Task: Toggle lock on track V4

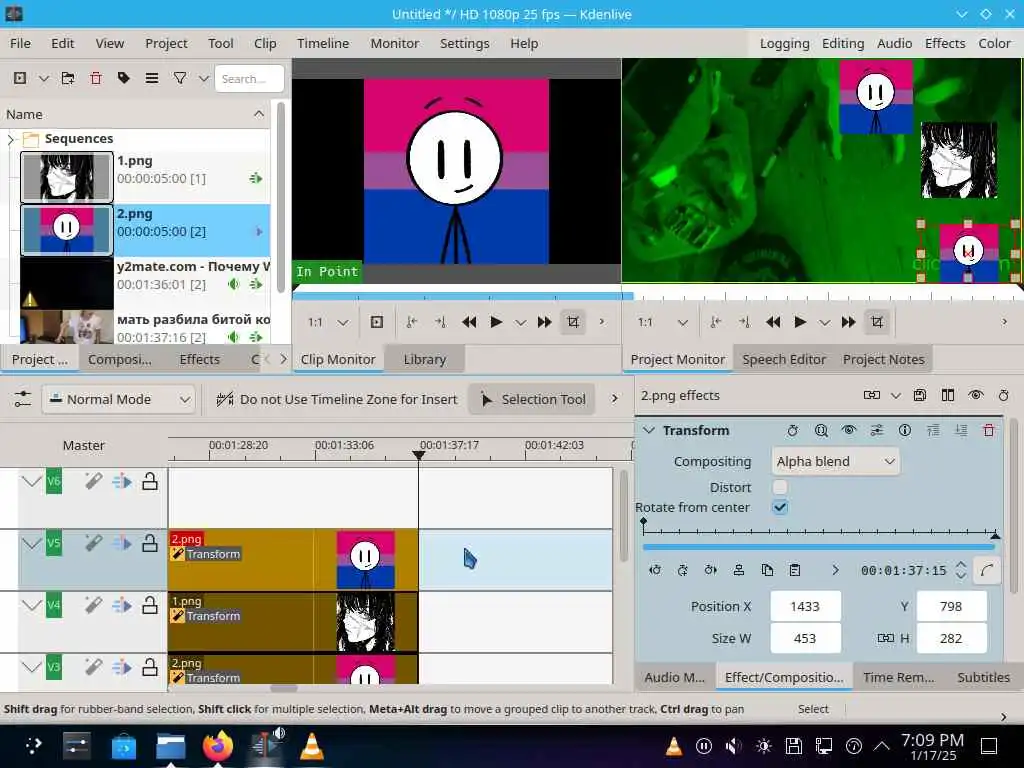Action: click(x=150, y=605)
